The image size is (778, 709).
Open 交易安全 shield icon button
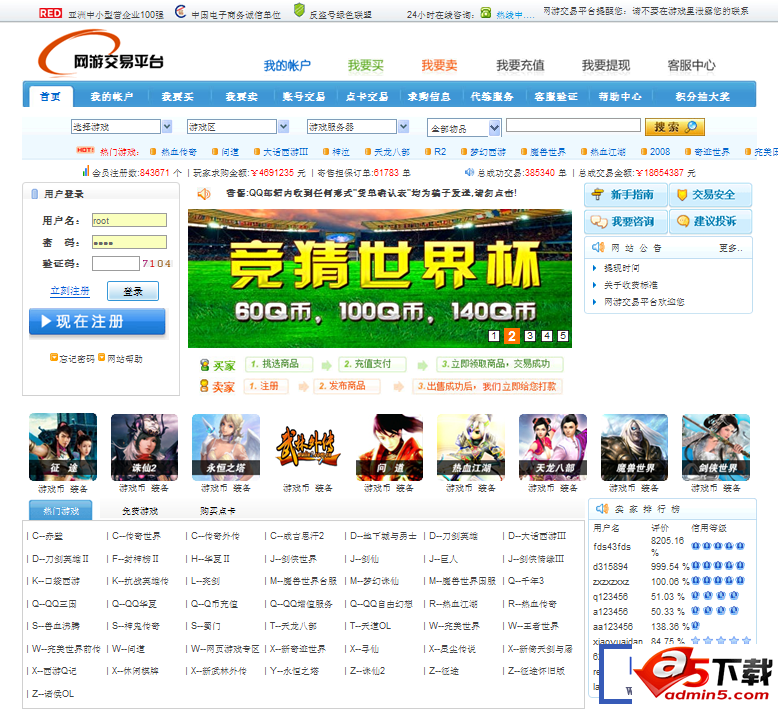(710, 194)
